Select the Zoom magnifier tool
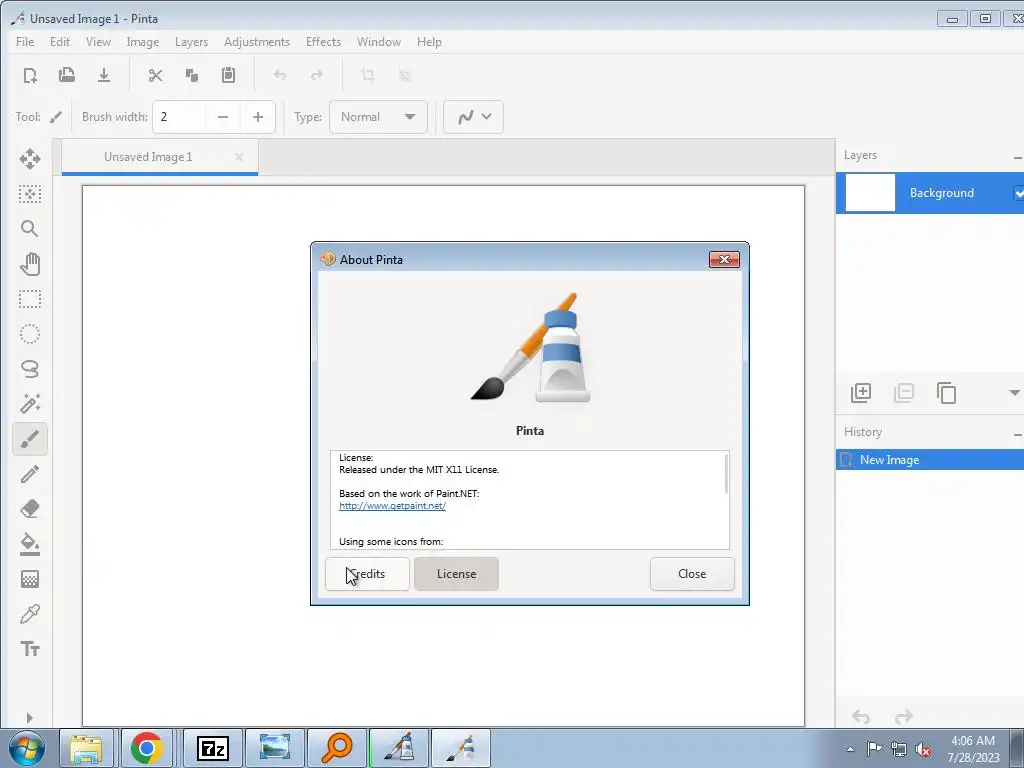The width and height of the screenshot is (1024, 768). tap(30, 229)
